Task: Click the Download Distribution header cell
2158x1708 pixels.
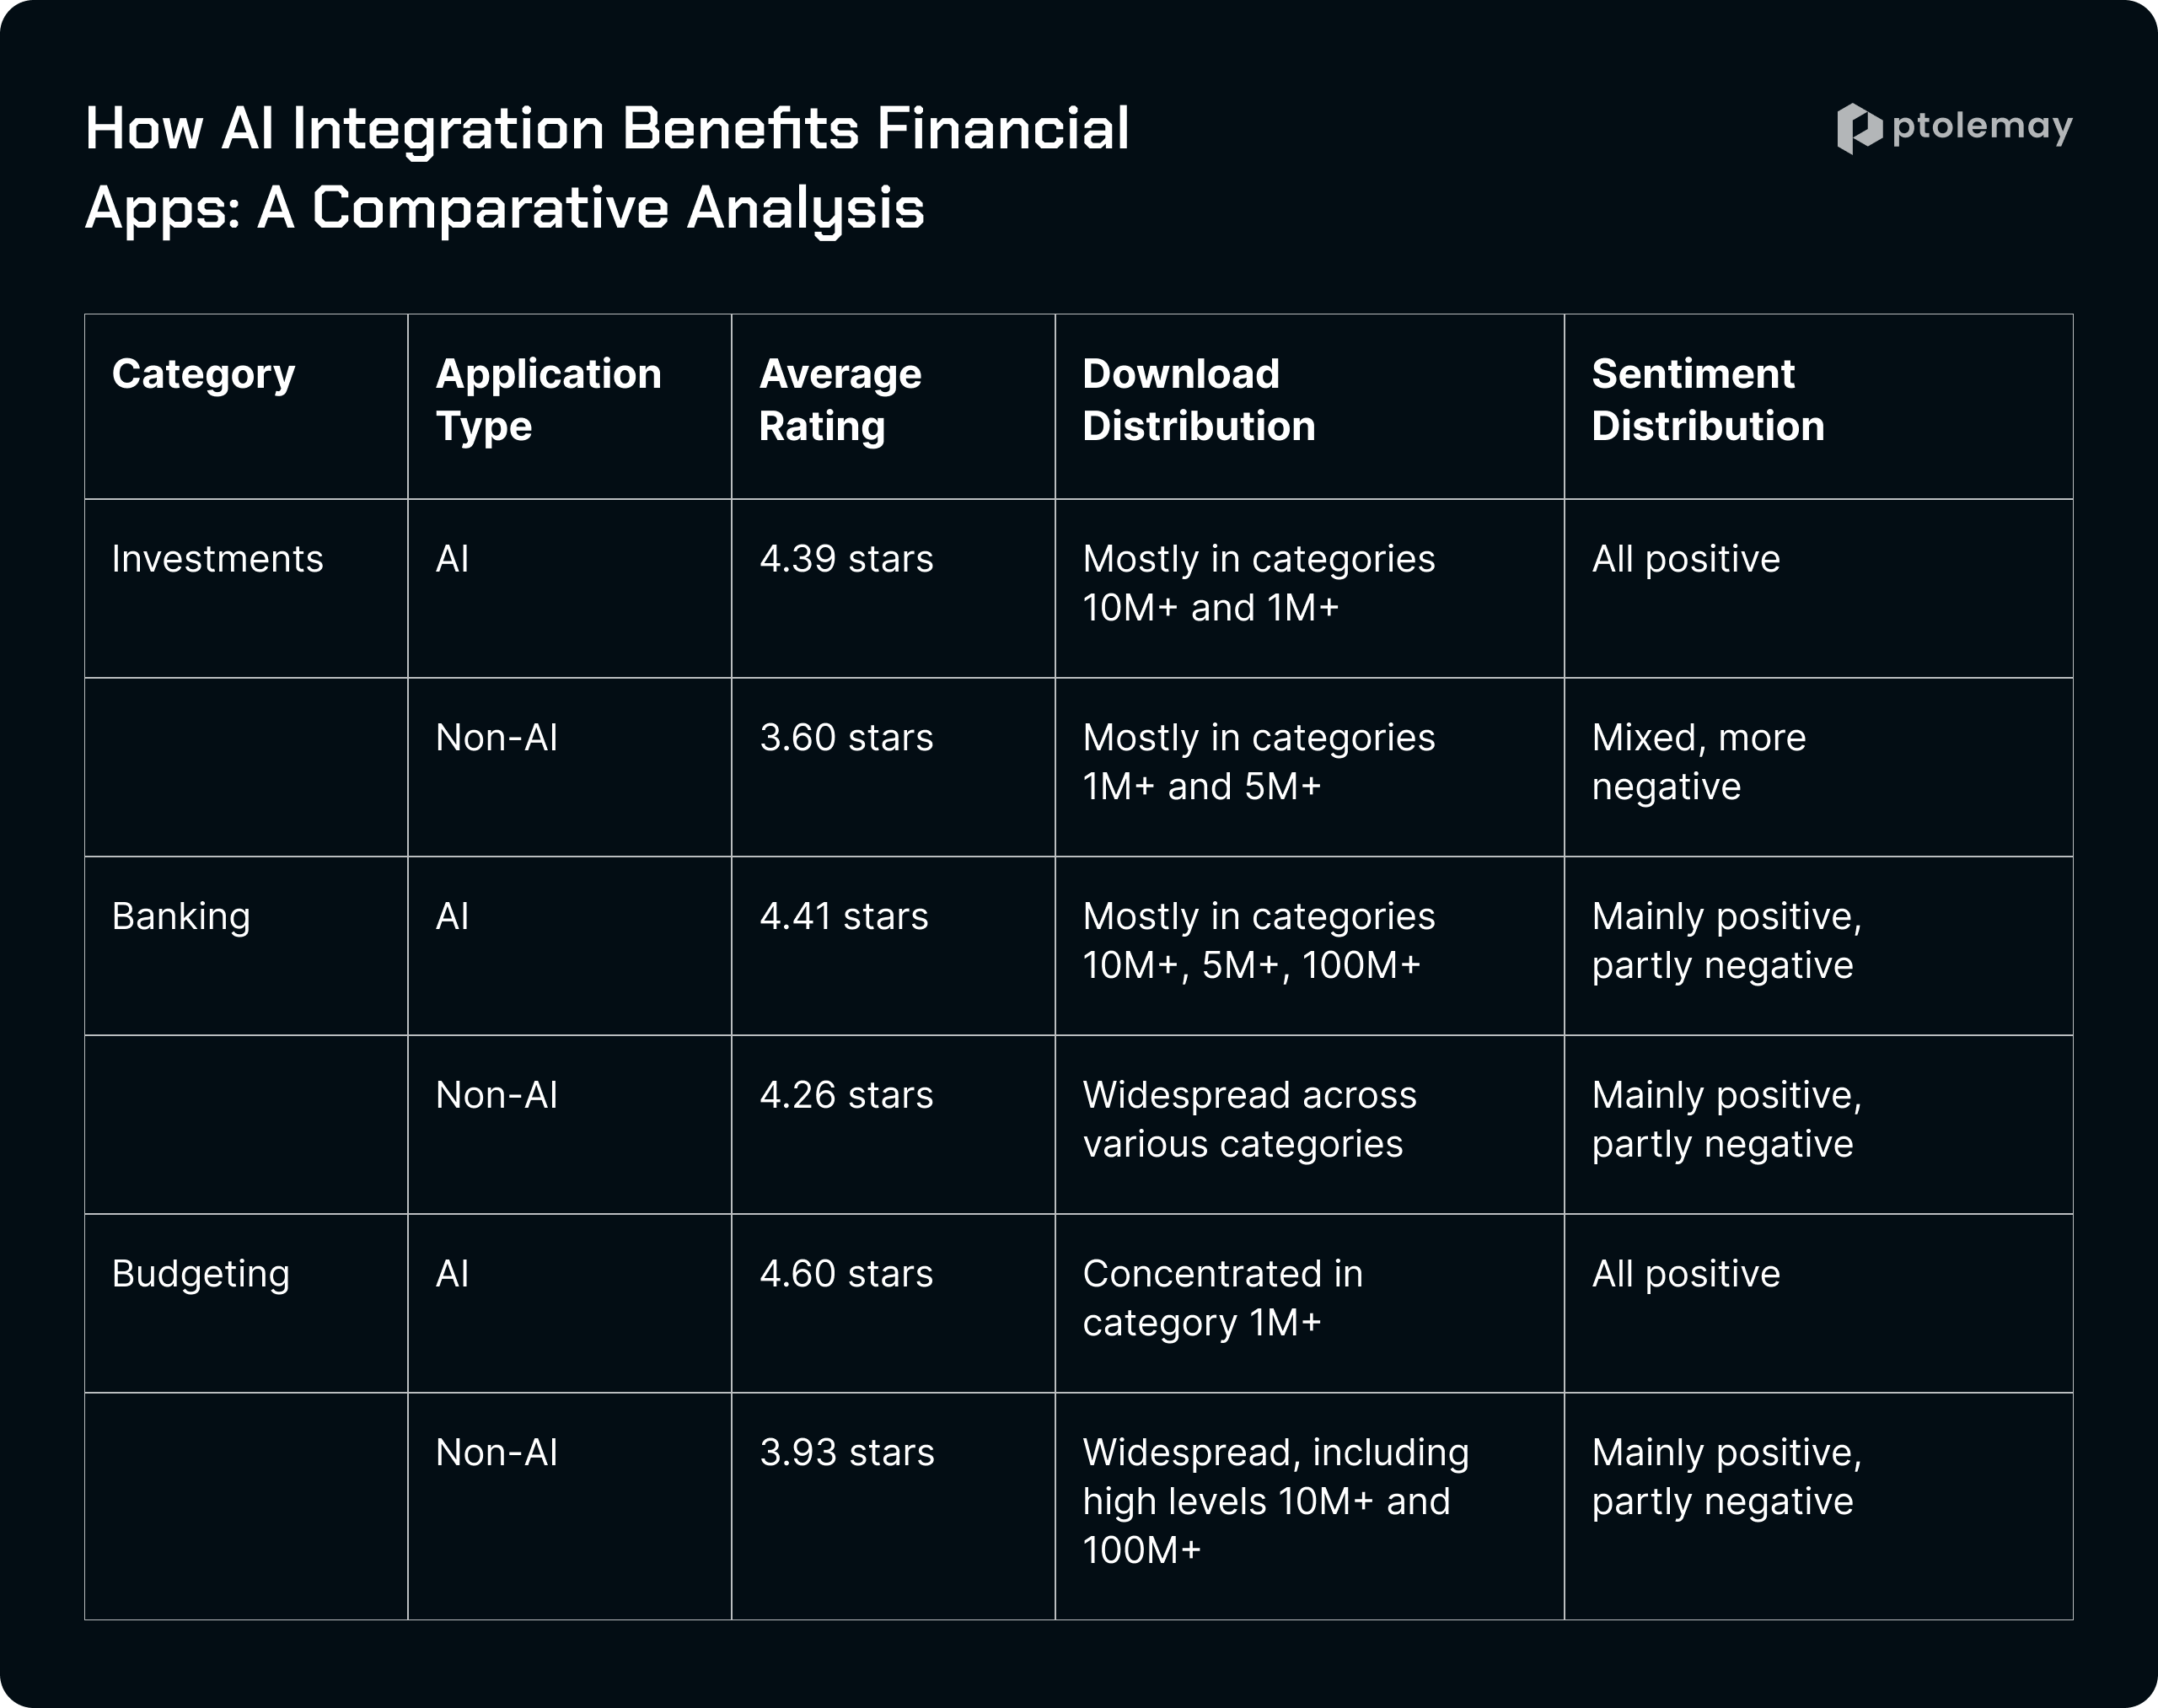Action: (1309, 406)
